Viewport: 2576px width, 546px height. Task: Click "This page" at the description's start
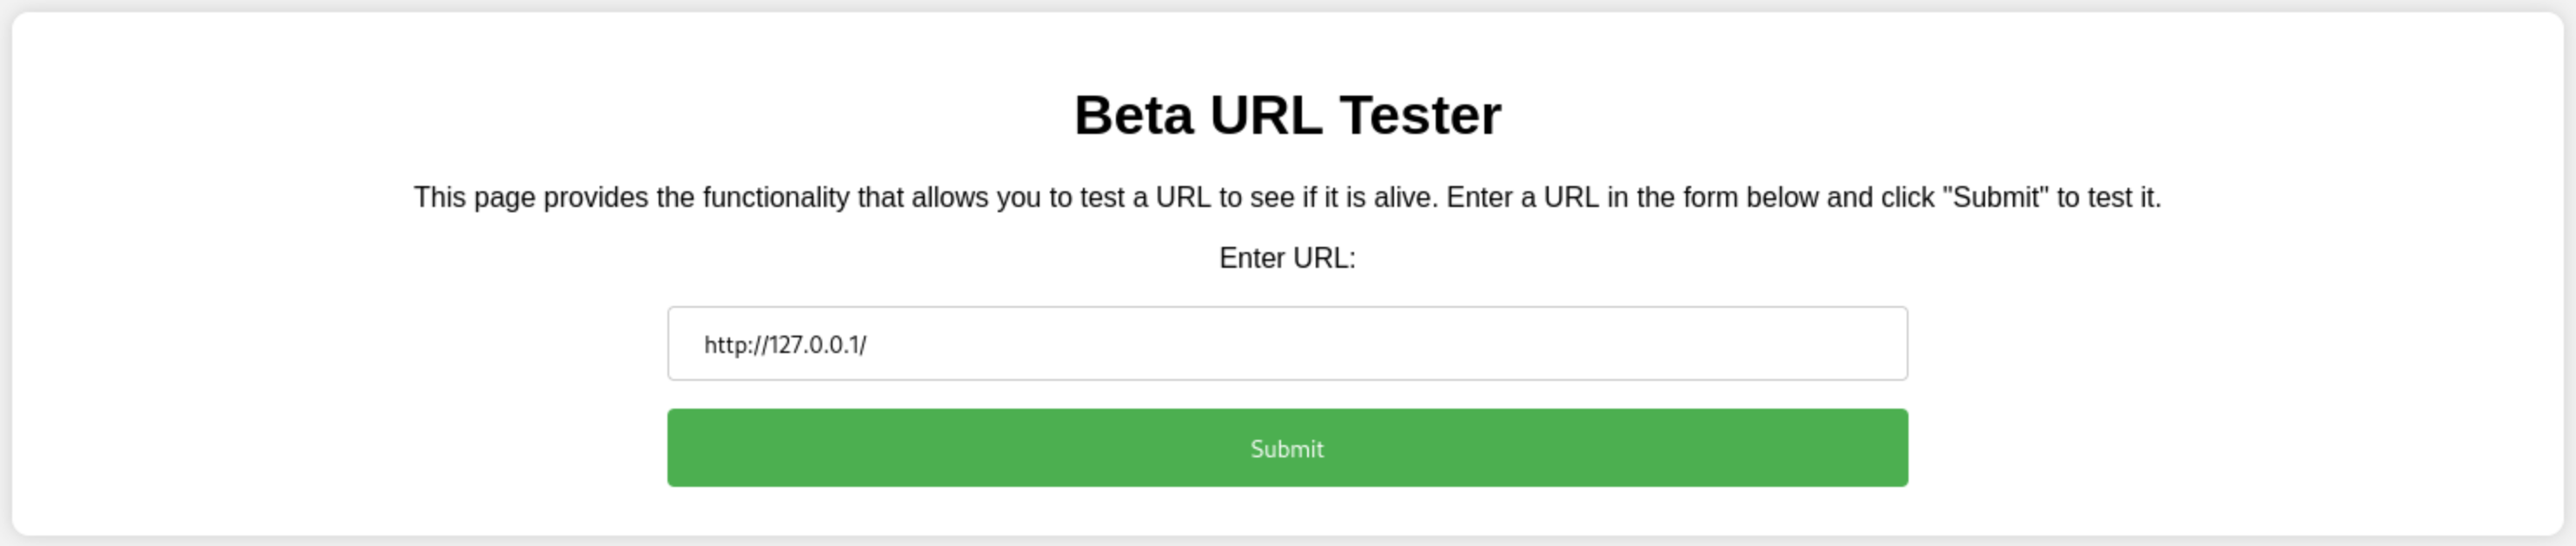click(x=474, y=198)
